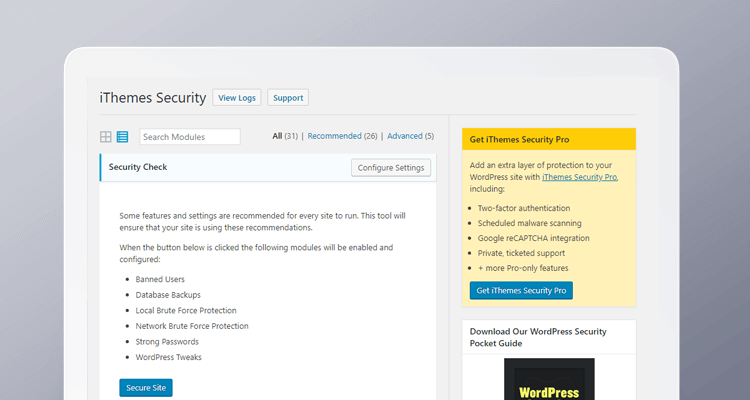Viewport: 750px width, 400px height.
Task: Click Google reCAPTCHA integration bullet
Action: point(533,238)
